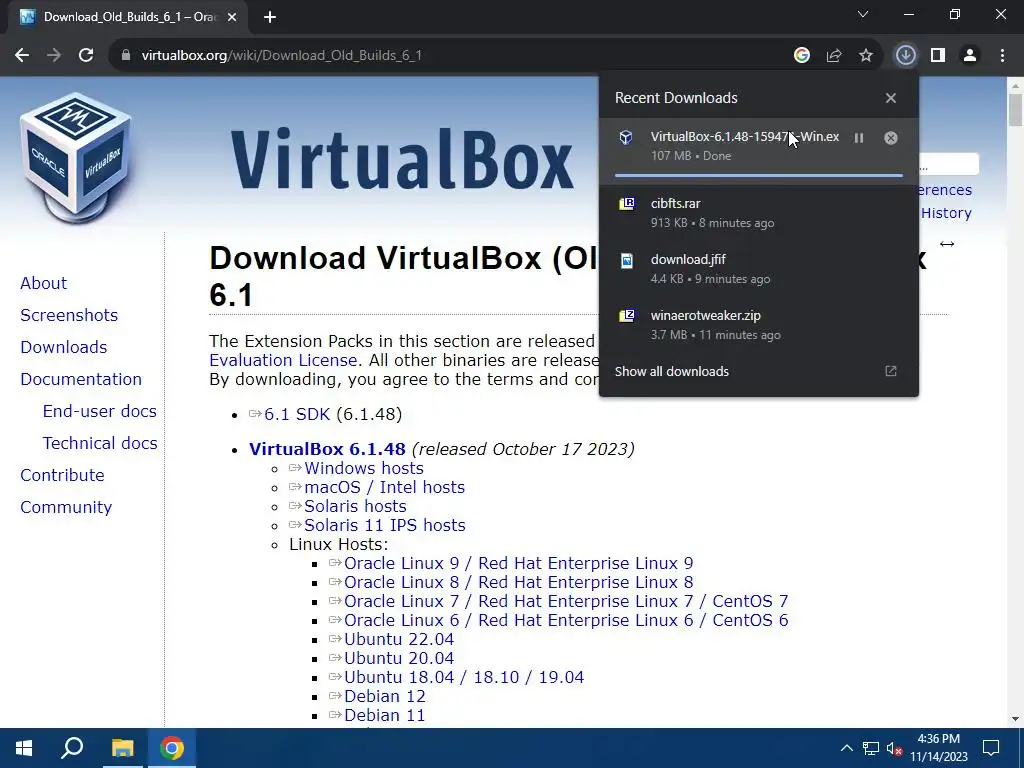Close the Recent Downloads popup
The image size is (1024, 768).
click(x=891, y=98)
